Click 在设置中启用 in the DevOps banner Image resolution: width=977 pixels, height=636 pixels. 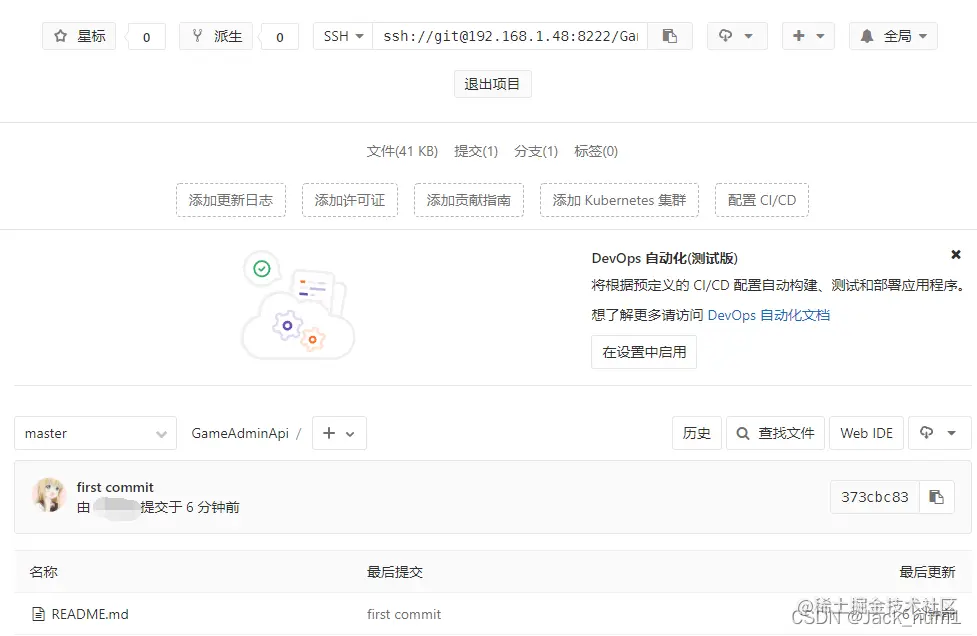tap(643, 352)
